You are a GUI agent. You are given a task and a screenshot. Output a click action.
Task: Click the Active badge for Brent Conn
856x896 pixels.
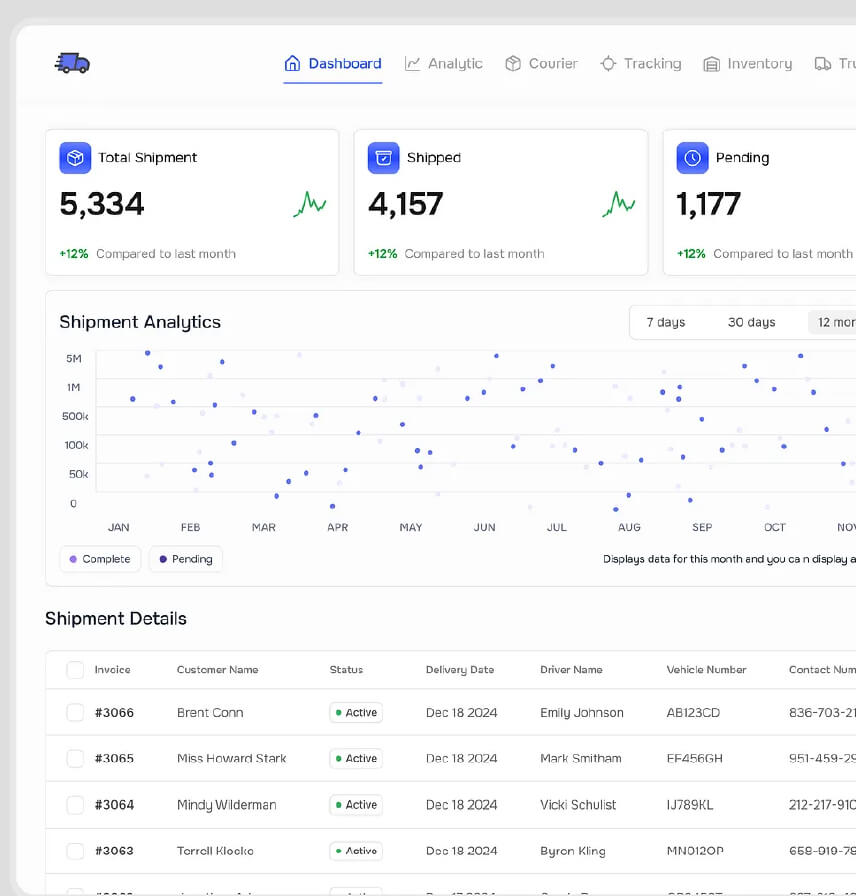click(x=356, y=713)
